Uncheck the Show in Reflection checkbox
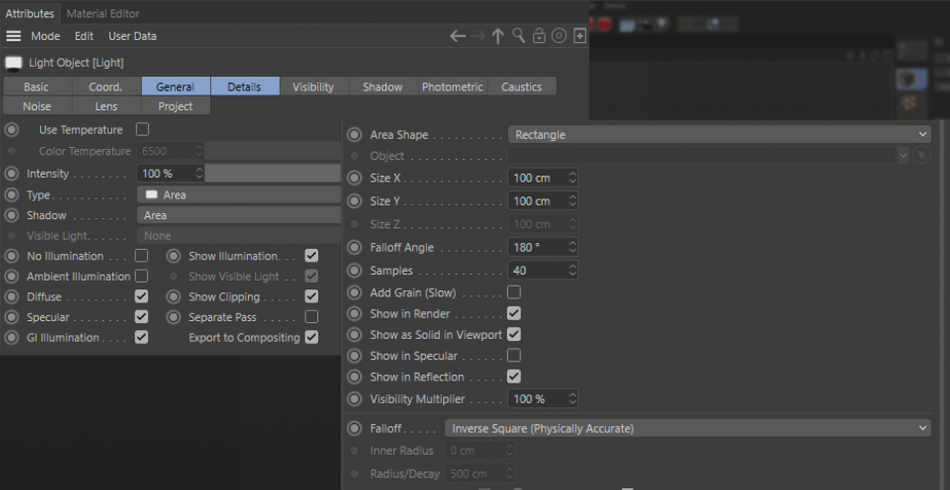The height and width of the screenshot is (490, 950). pos(514,377)
